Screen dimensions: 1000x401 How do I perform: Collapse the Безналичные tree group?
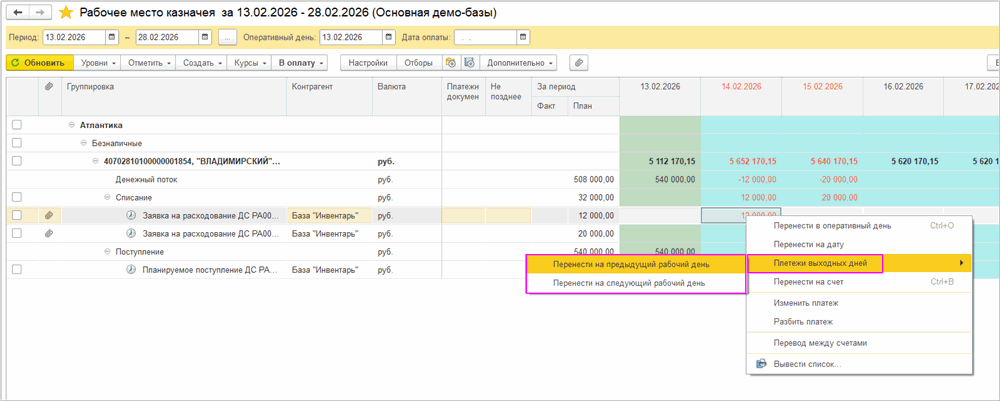coord(84,143)
